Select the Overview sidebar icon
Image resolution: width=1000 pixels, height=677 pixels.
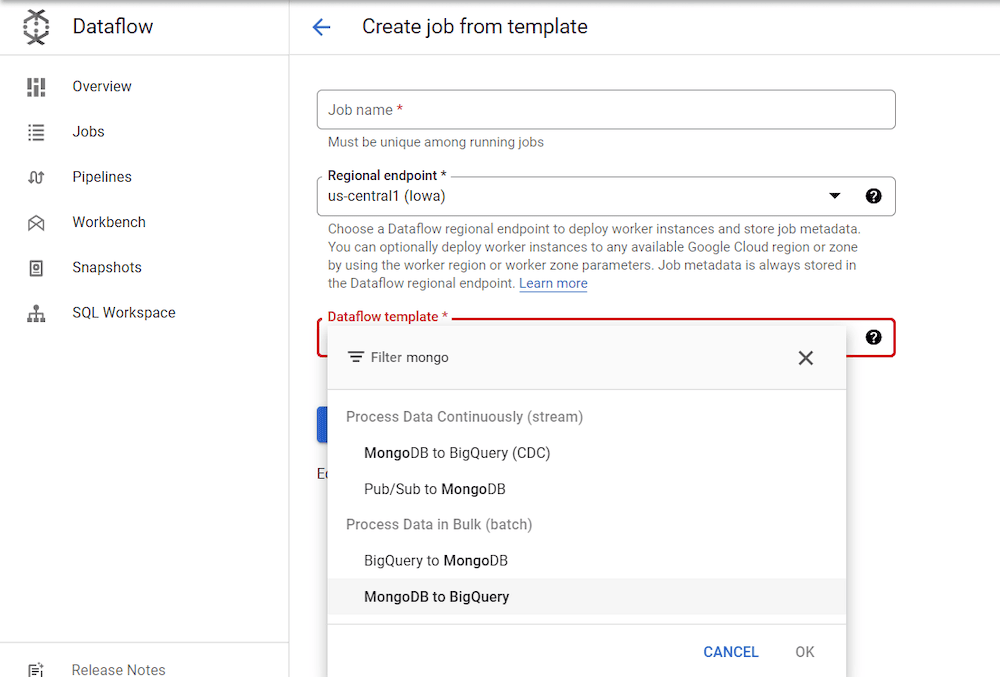(35, 86)
